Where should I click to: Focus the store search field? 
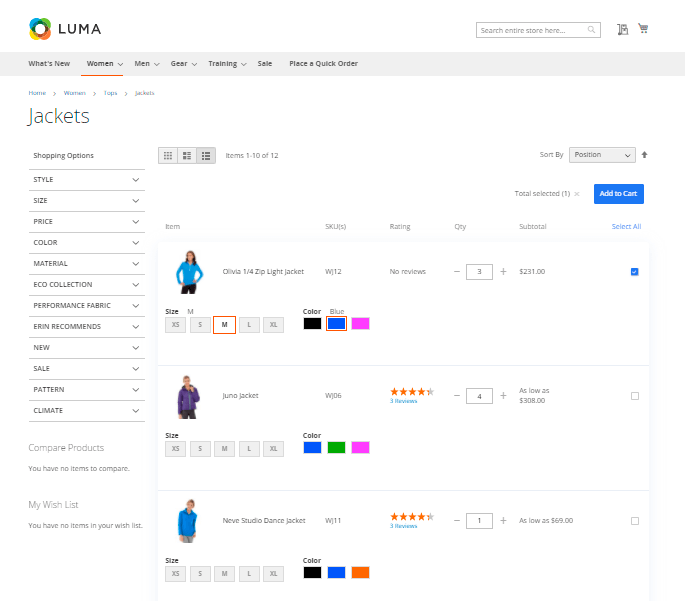538,30
